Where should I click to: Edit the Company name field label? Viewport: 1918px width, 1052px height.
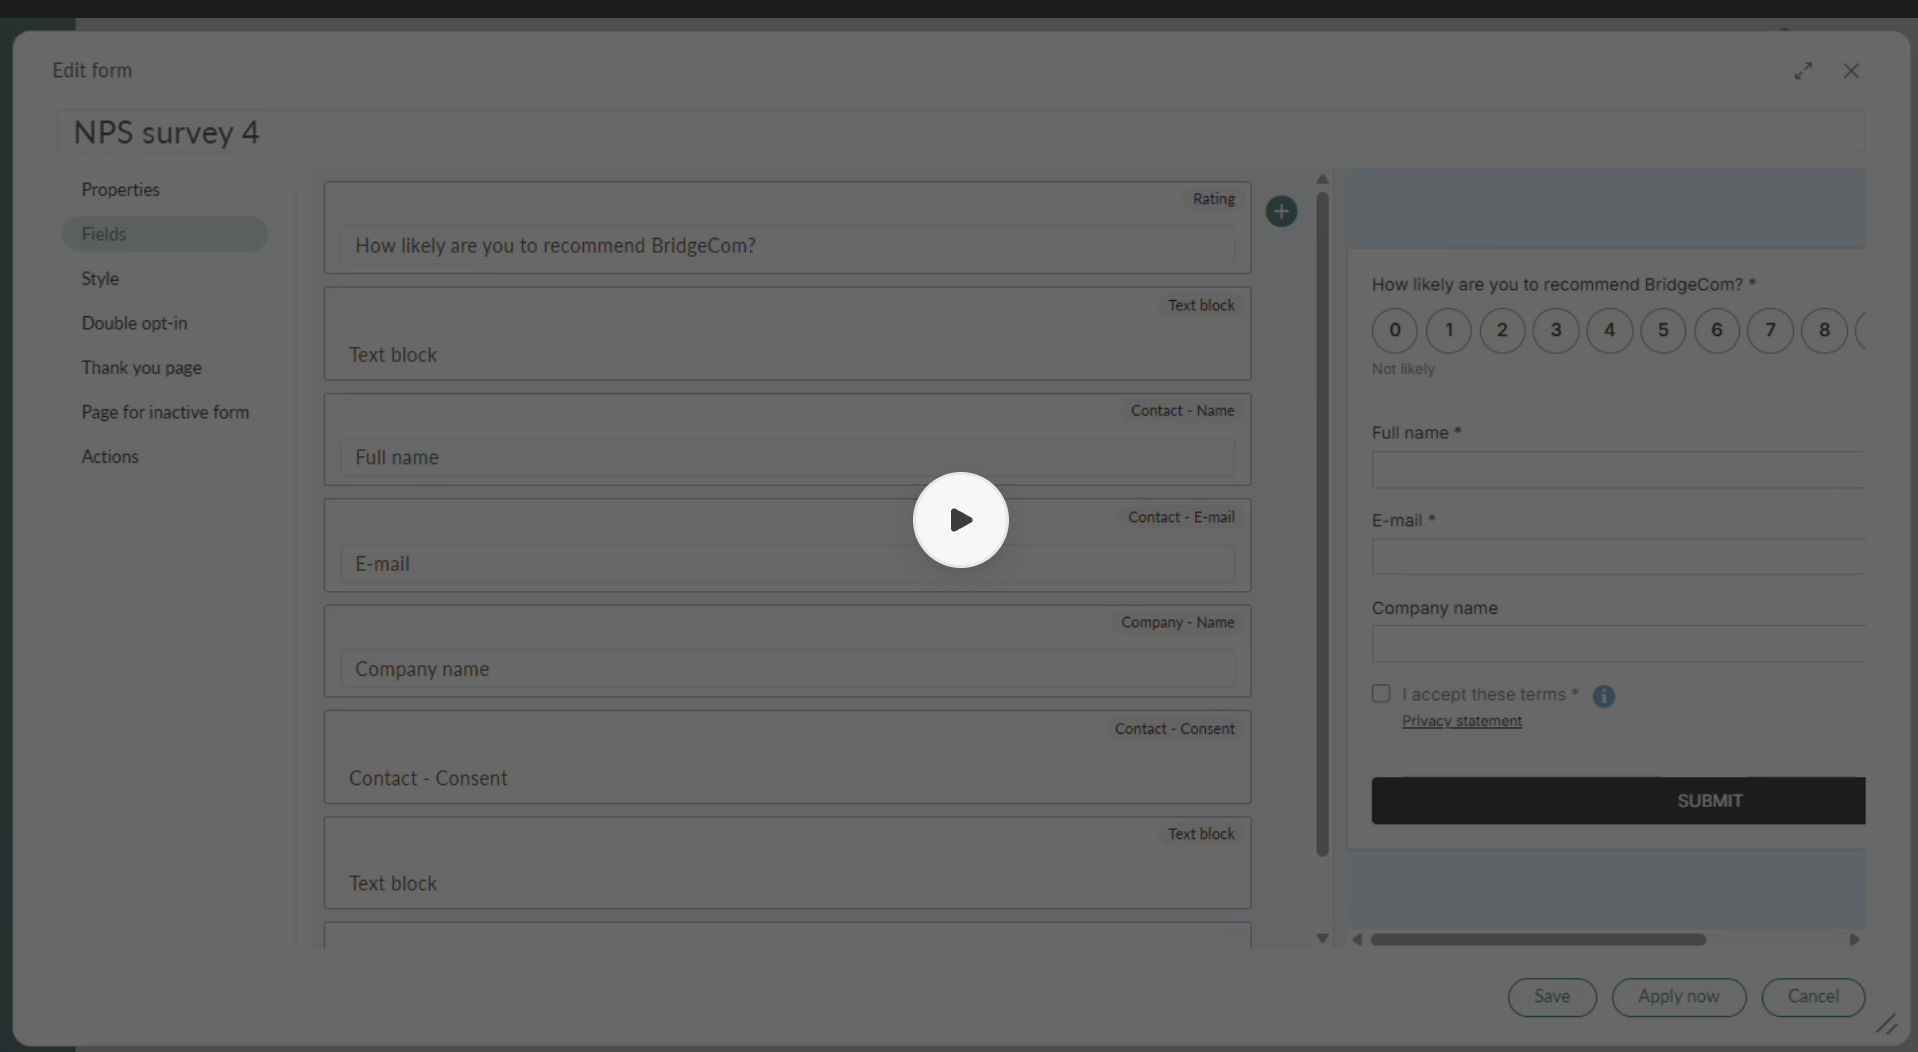click(787, 670)
